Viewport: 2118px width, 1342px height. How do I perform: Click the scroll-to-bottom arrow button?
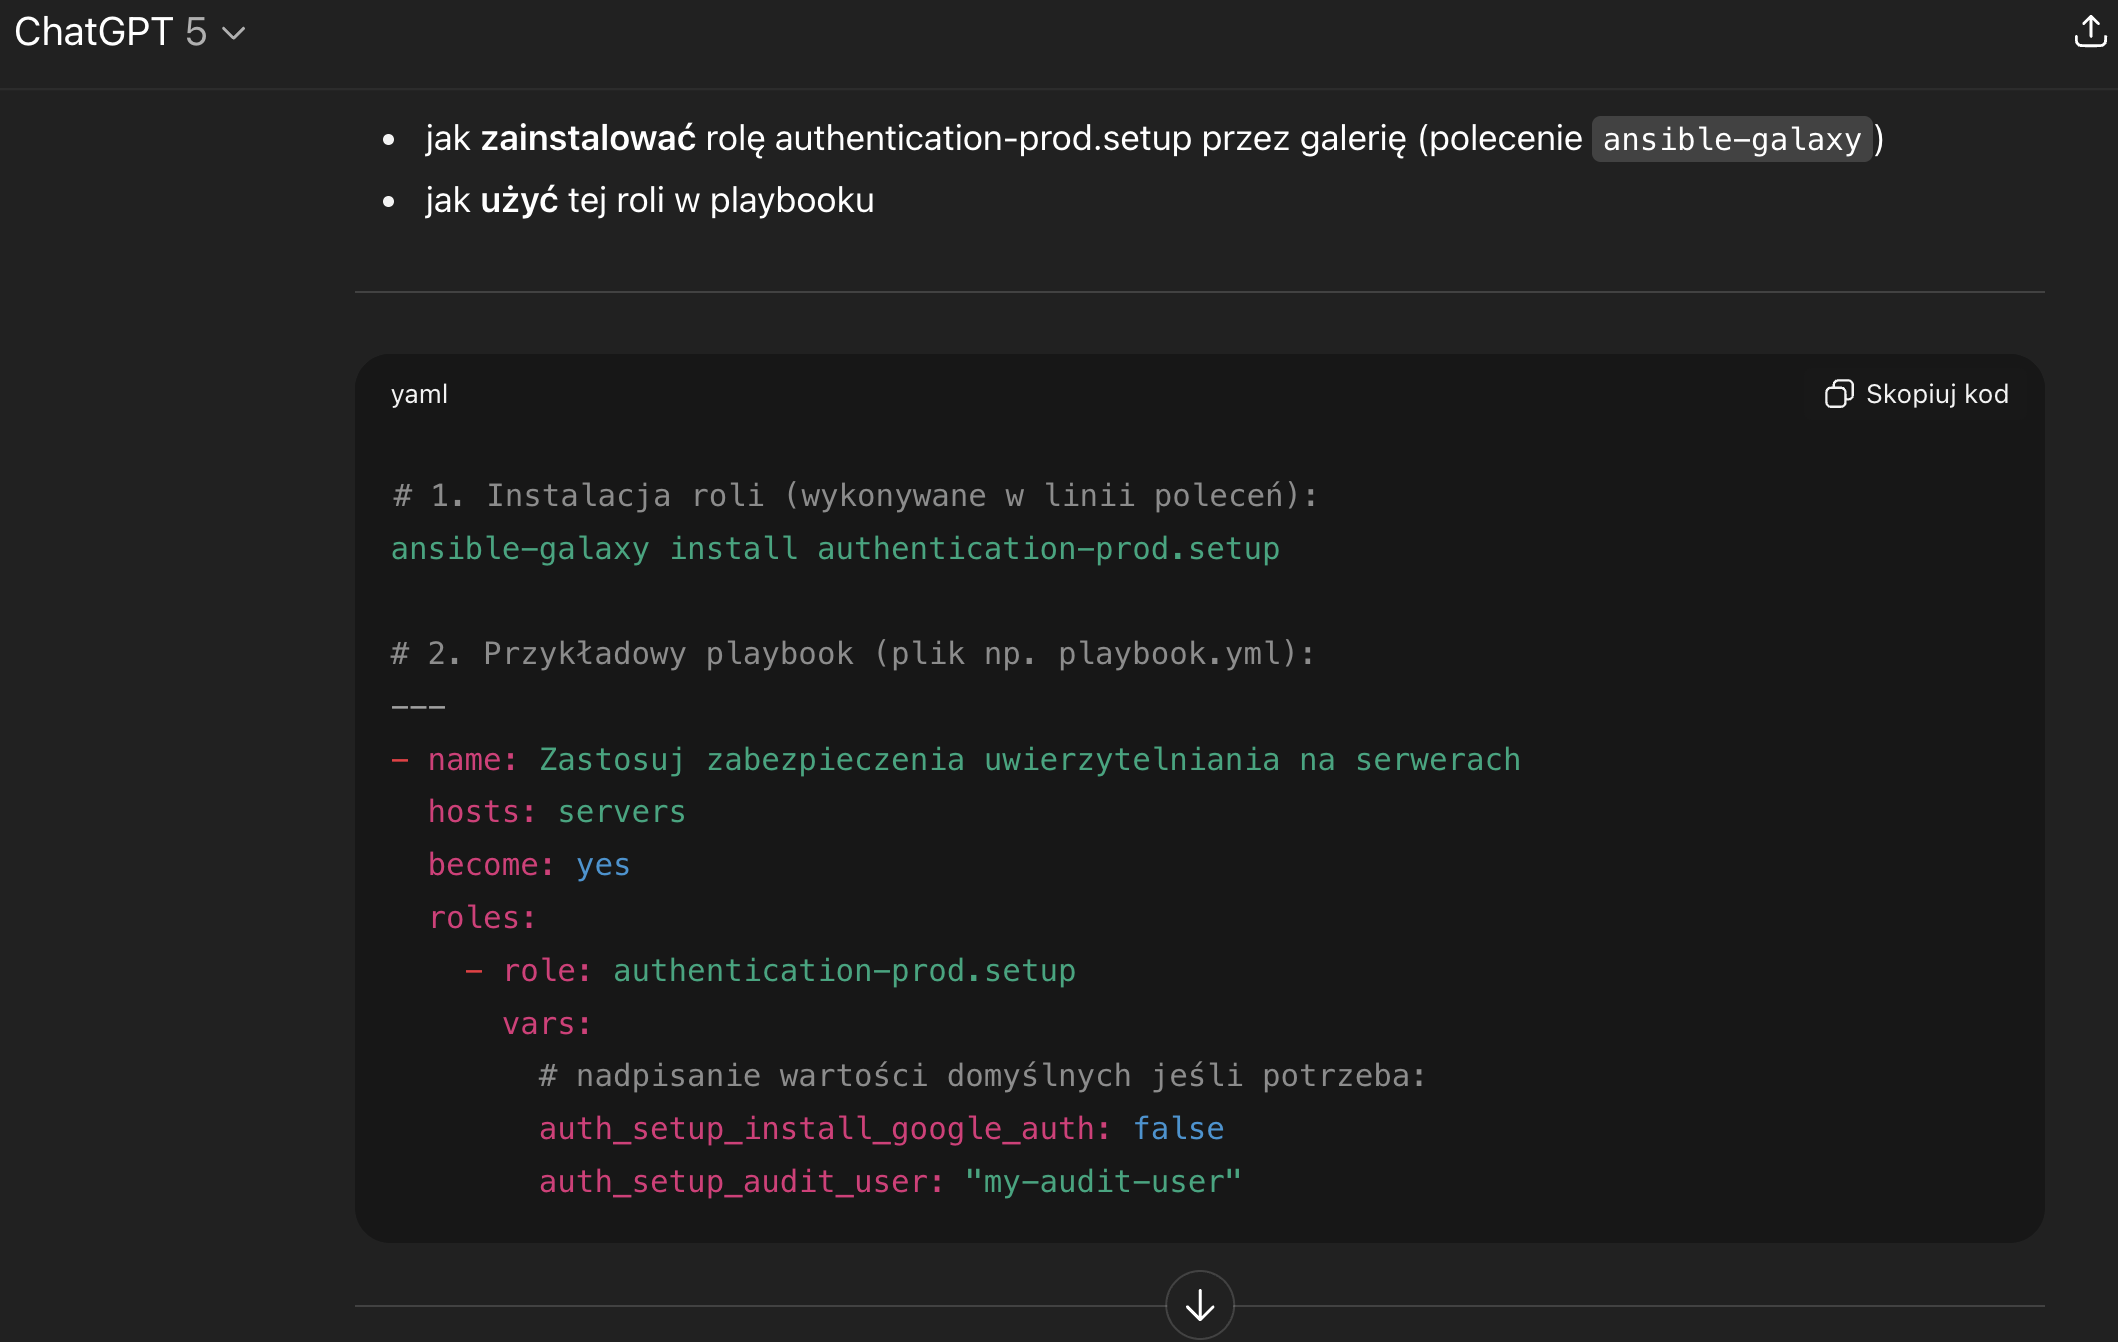pyautogui.click(x=1199, y=1304)
